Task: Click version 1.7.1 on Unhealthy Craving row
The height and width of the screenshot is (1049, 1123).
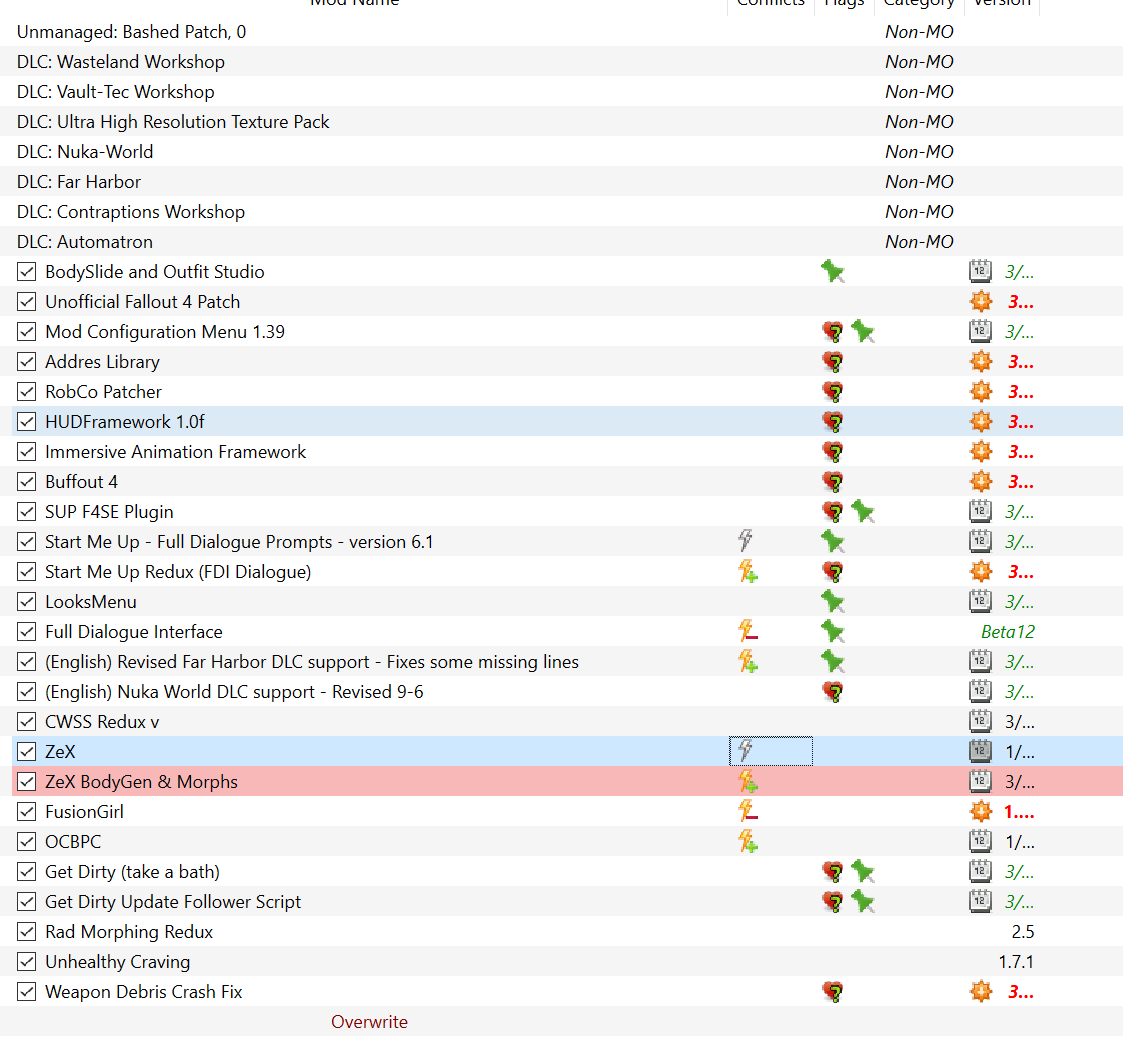Action: tap(1016, 962)
